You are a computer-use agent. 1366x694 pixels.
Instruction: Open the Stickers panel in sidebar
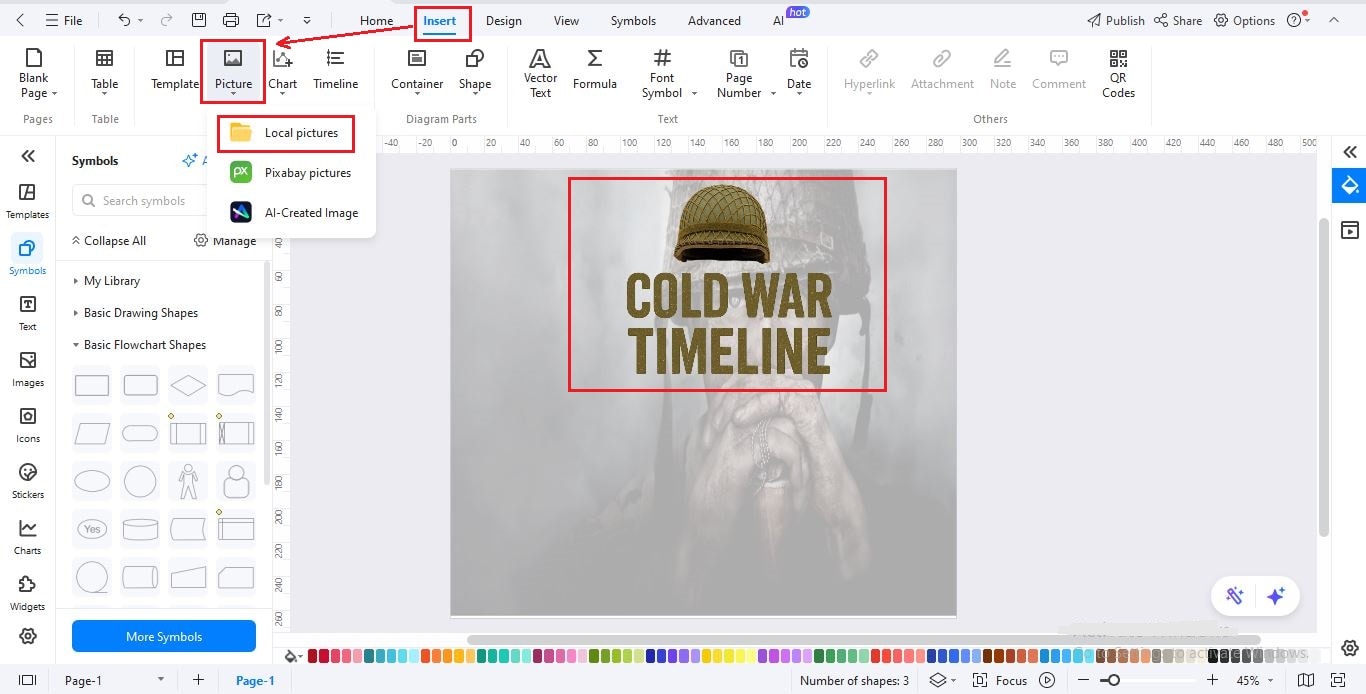[27, 480]
